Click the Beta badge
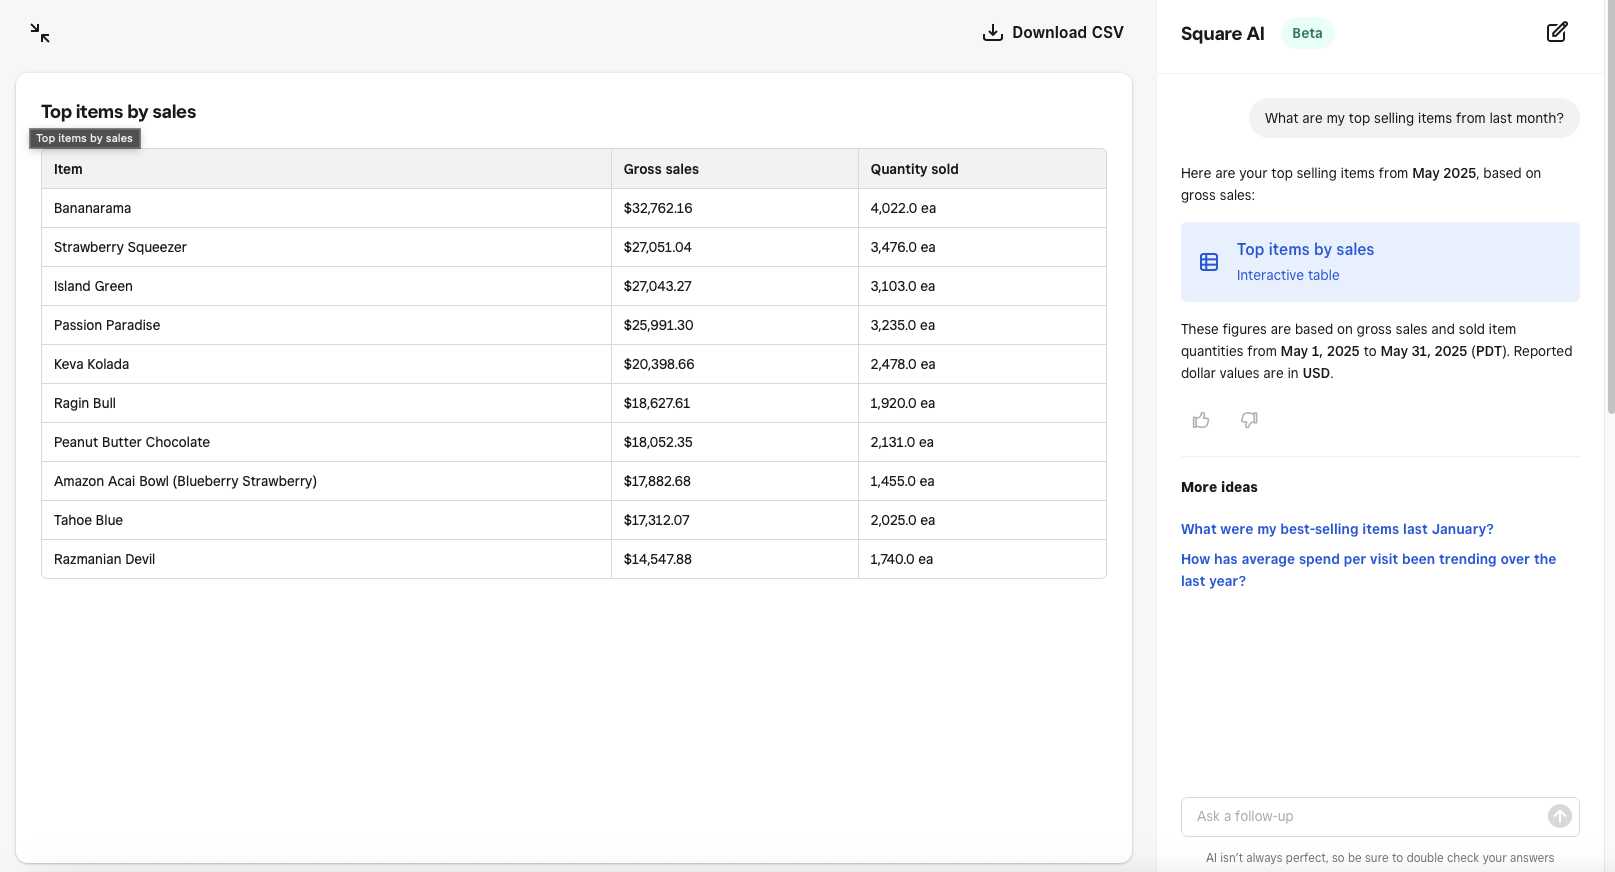The image size is (1615, 872). [1307, 33]
